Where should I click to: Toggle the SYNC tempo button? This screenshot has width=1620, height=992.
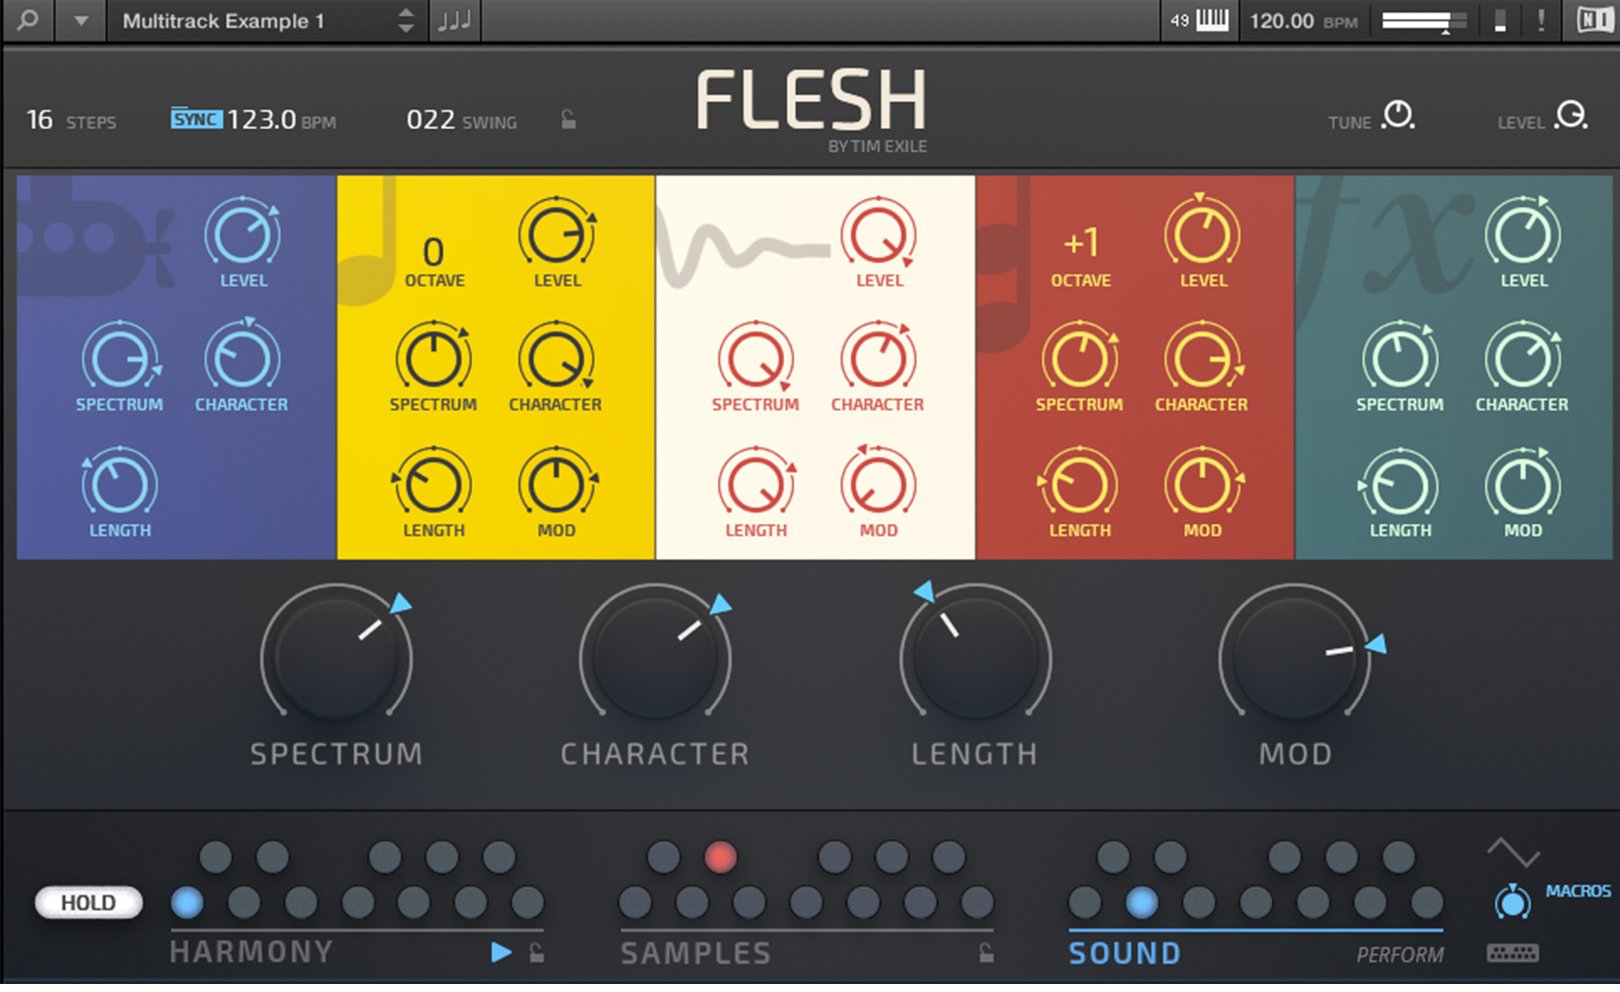tap(196, 119)
